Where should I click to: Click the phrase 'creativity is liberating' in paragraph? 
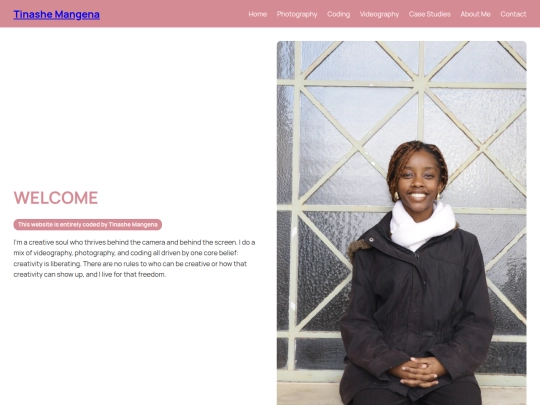point(47,264)
